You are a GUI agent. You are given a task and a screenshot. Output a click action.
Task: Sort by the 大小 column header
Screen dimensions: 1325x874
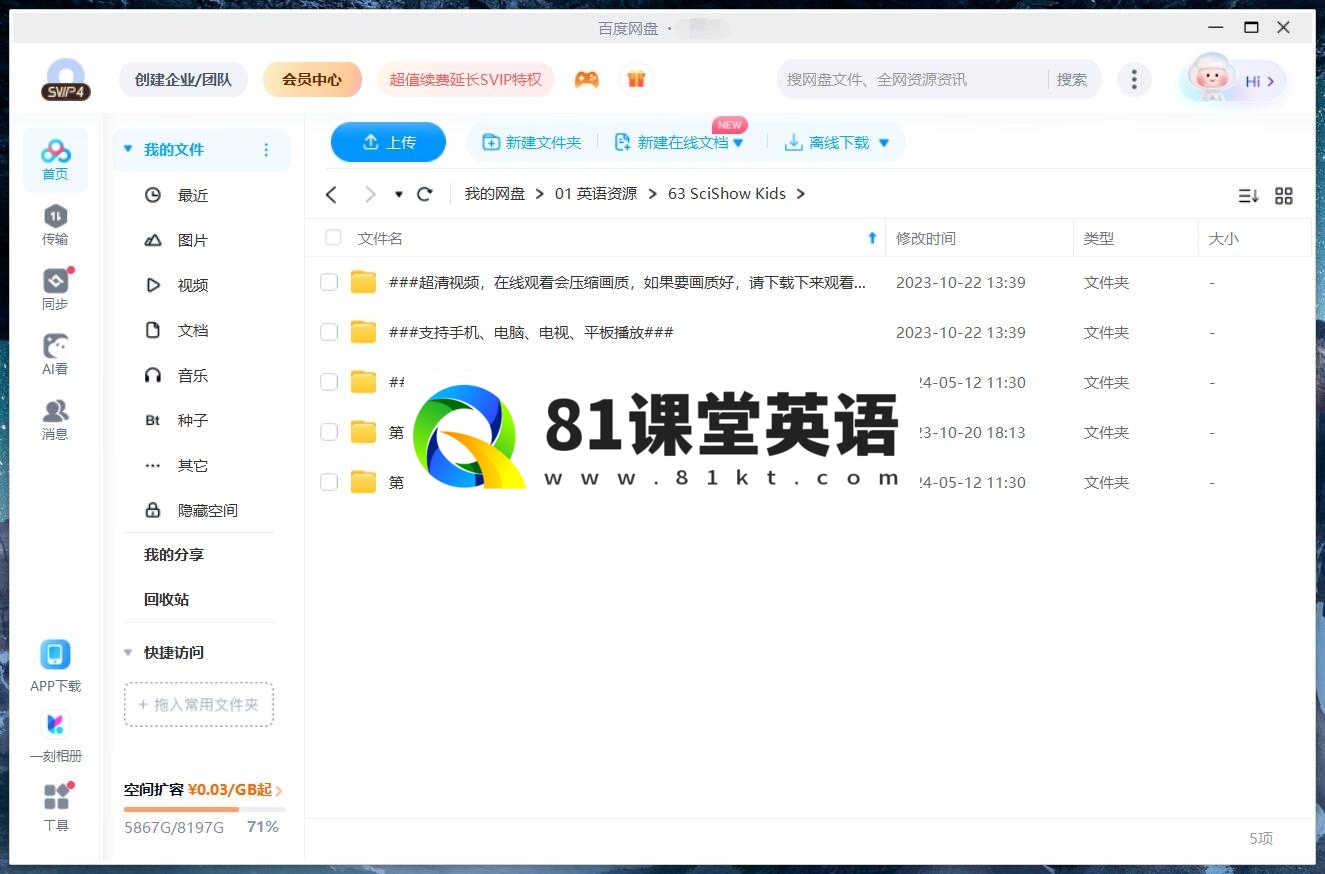pyautogui.click(x=1224, y=238)
